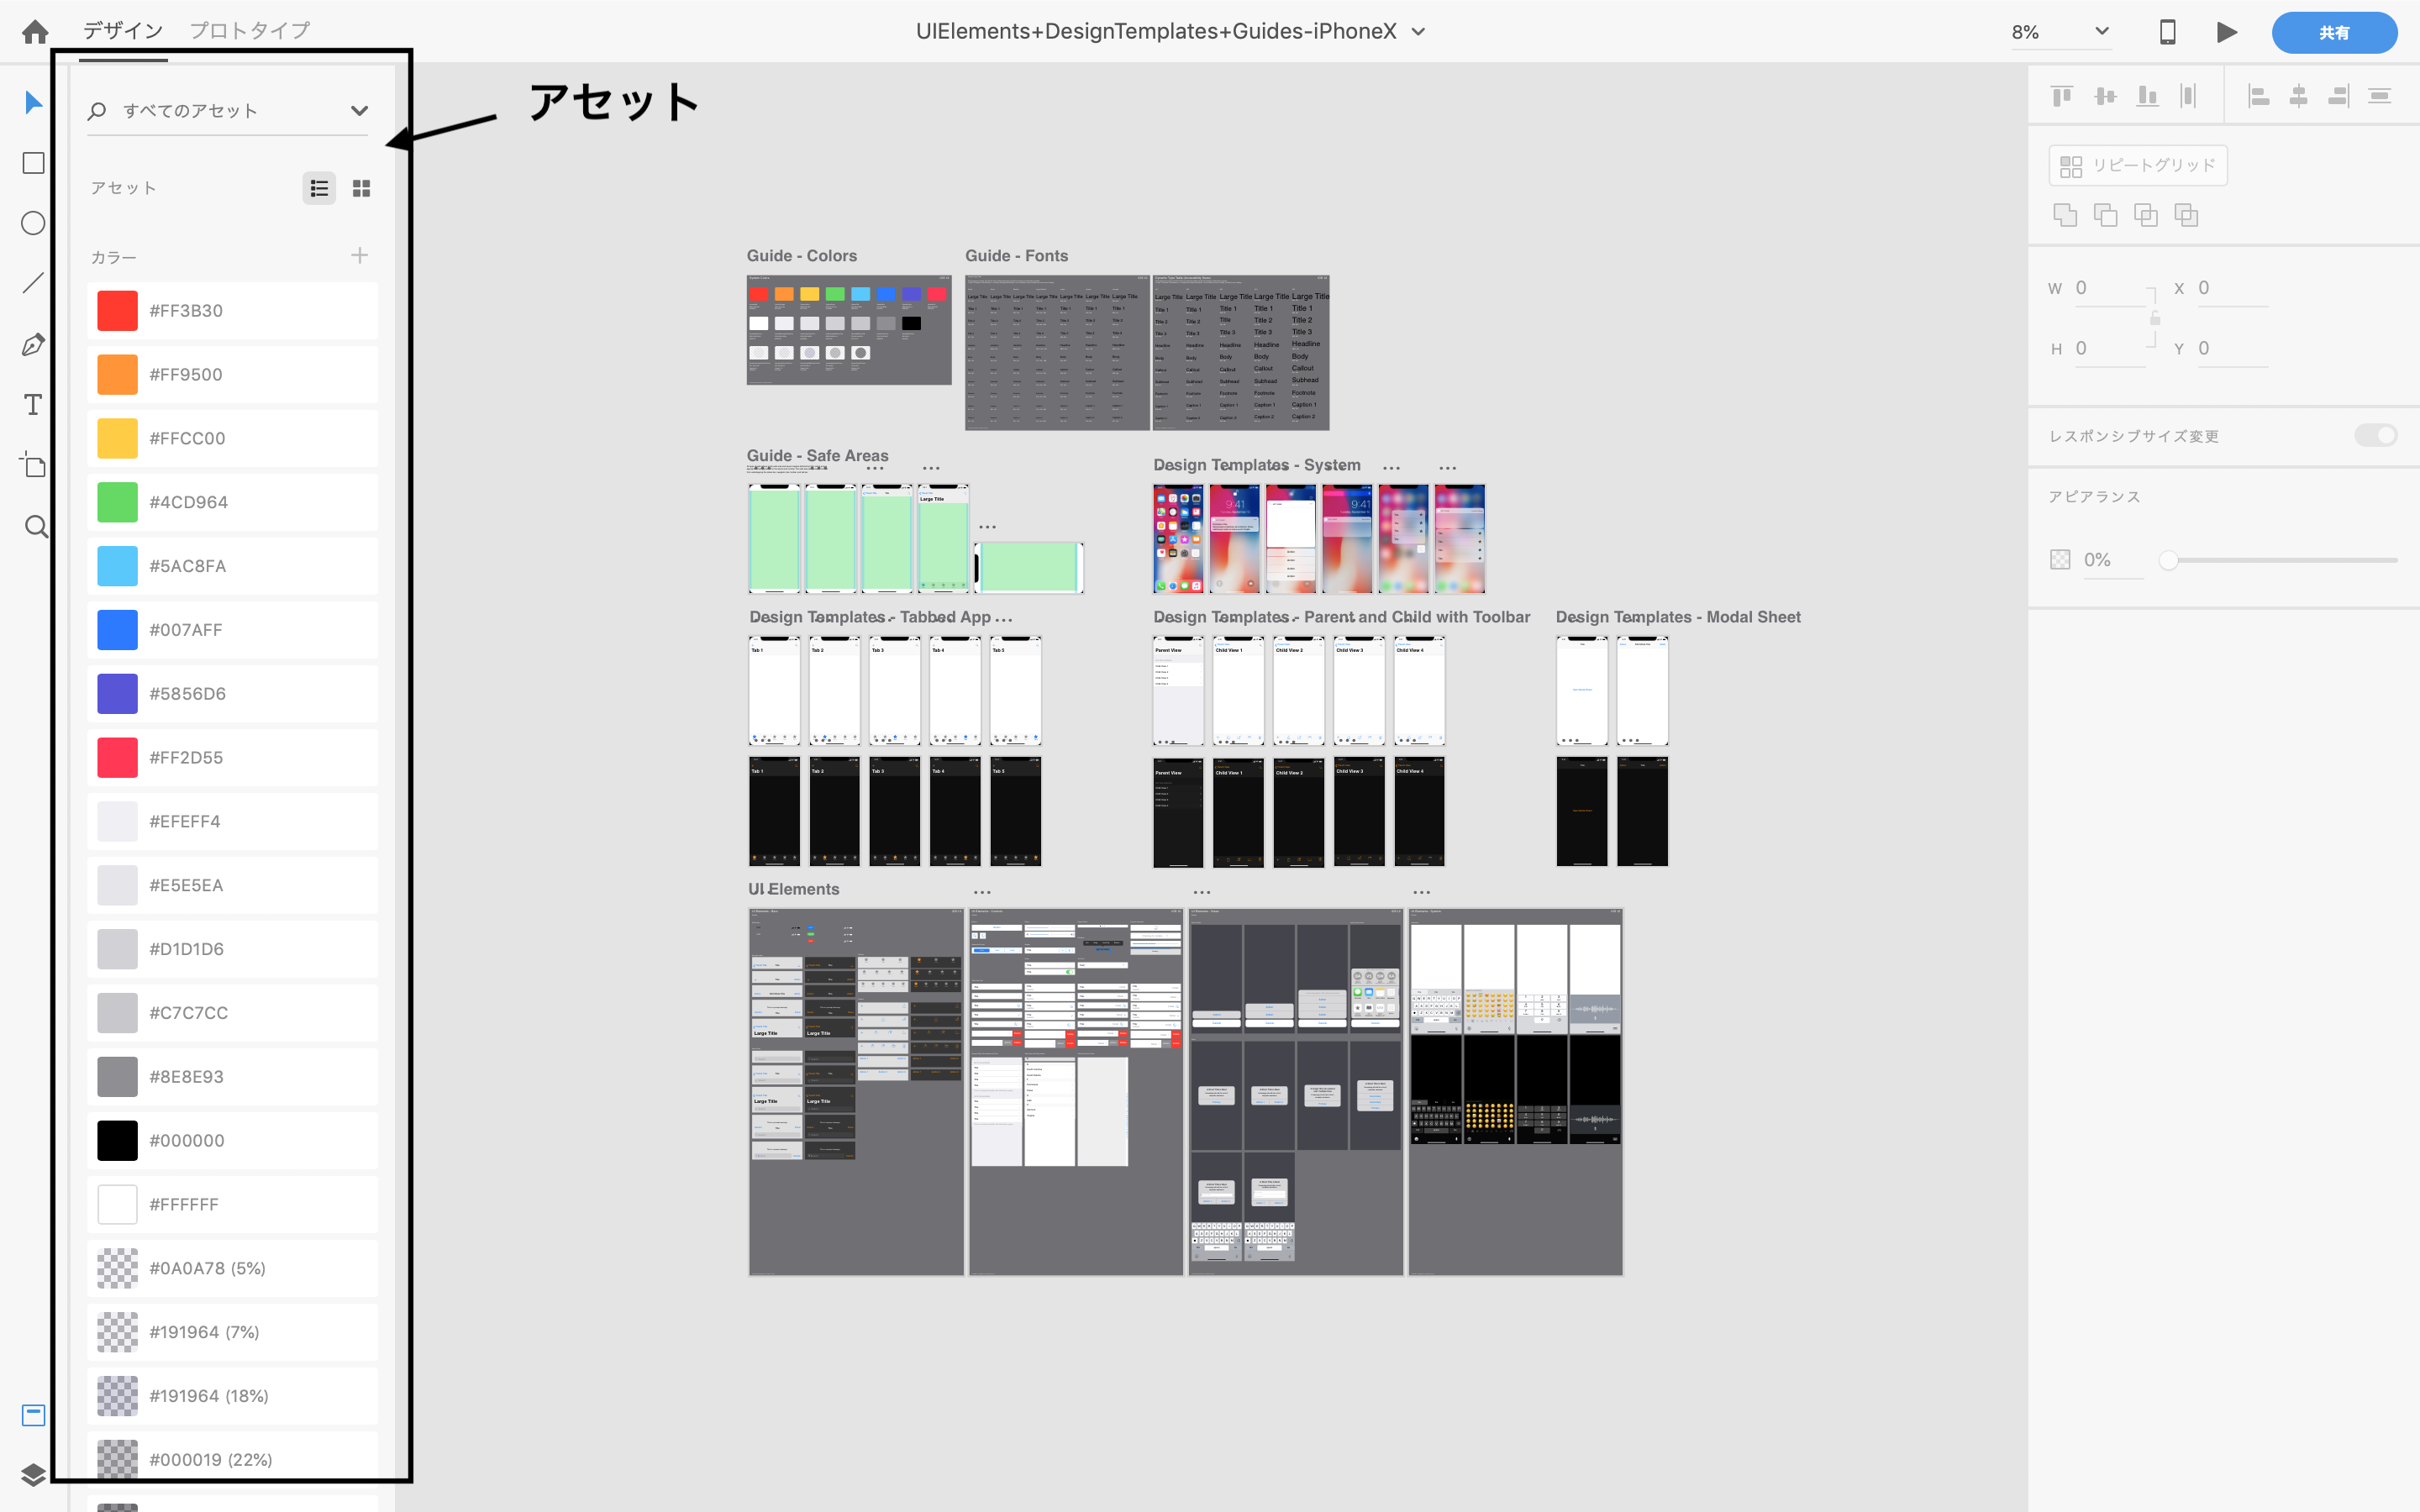Select the Artboard tool
2420x1512 pixels.
pos(33,466)
